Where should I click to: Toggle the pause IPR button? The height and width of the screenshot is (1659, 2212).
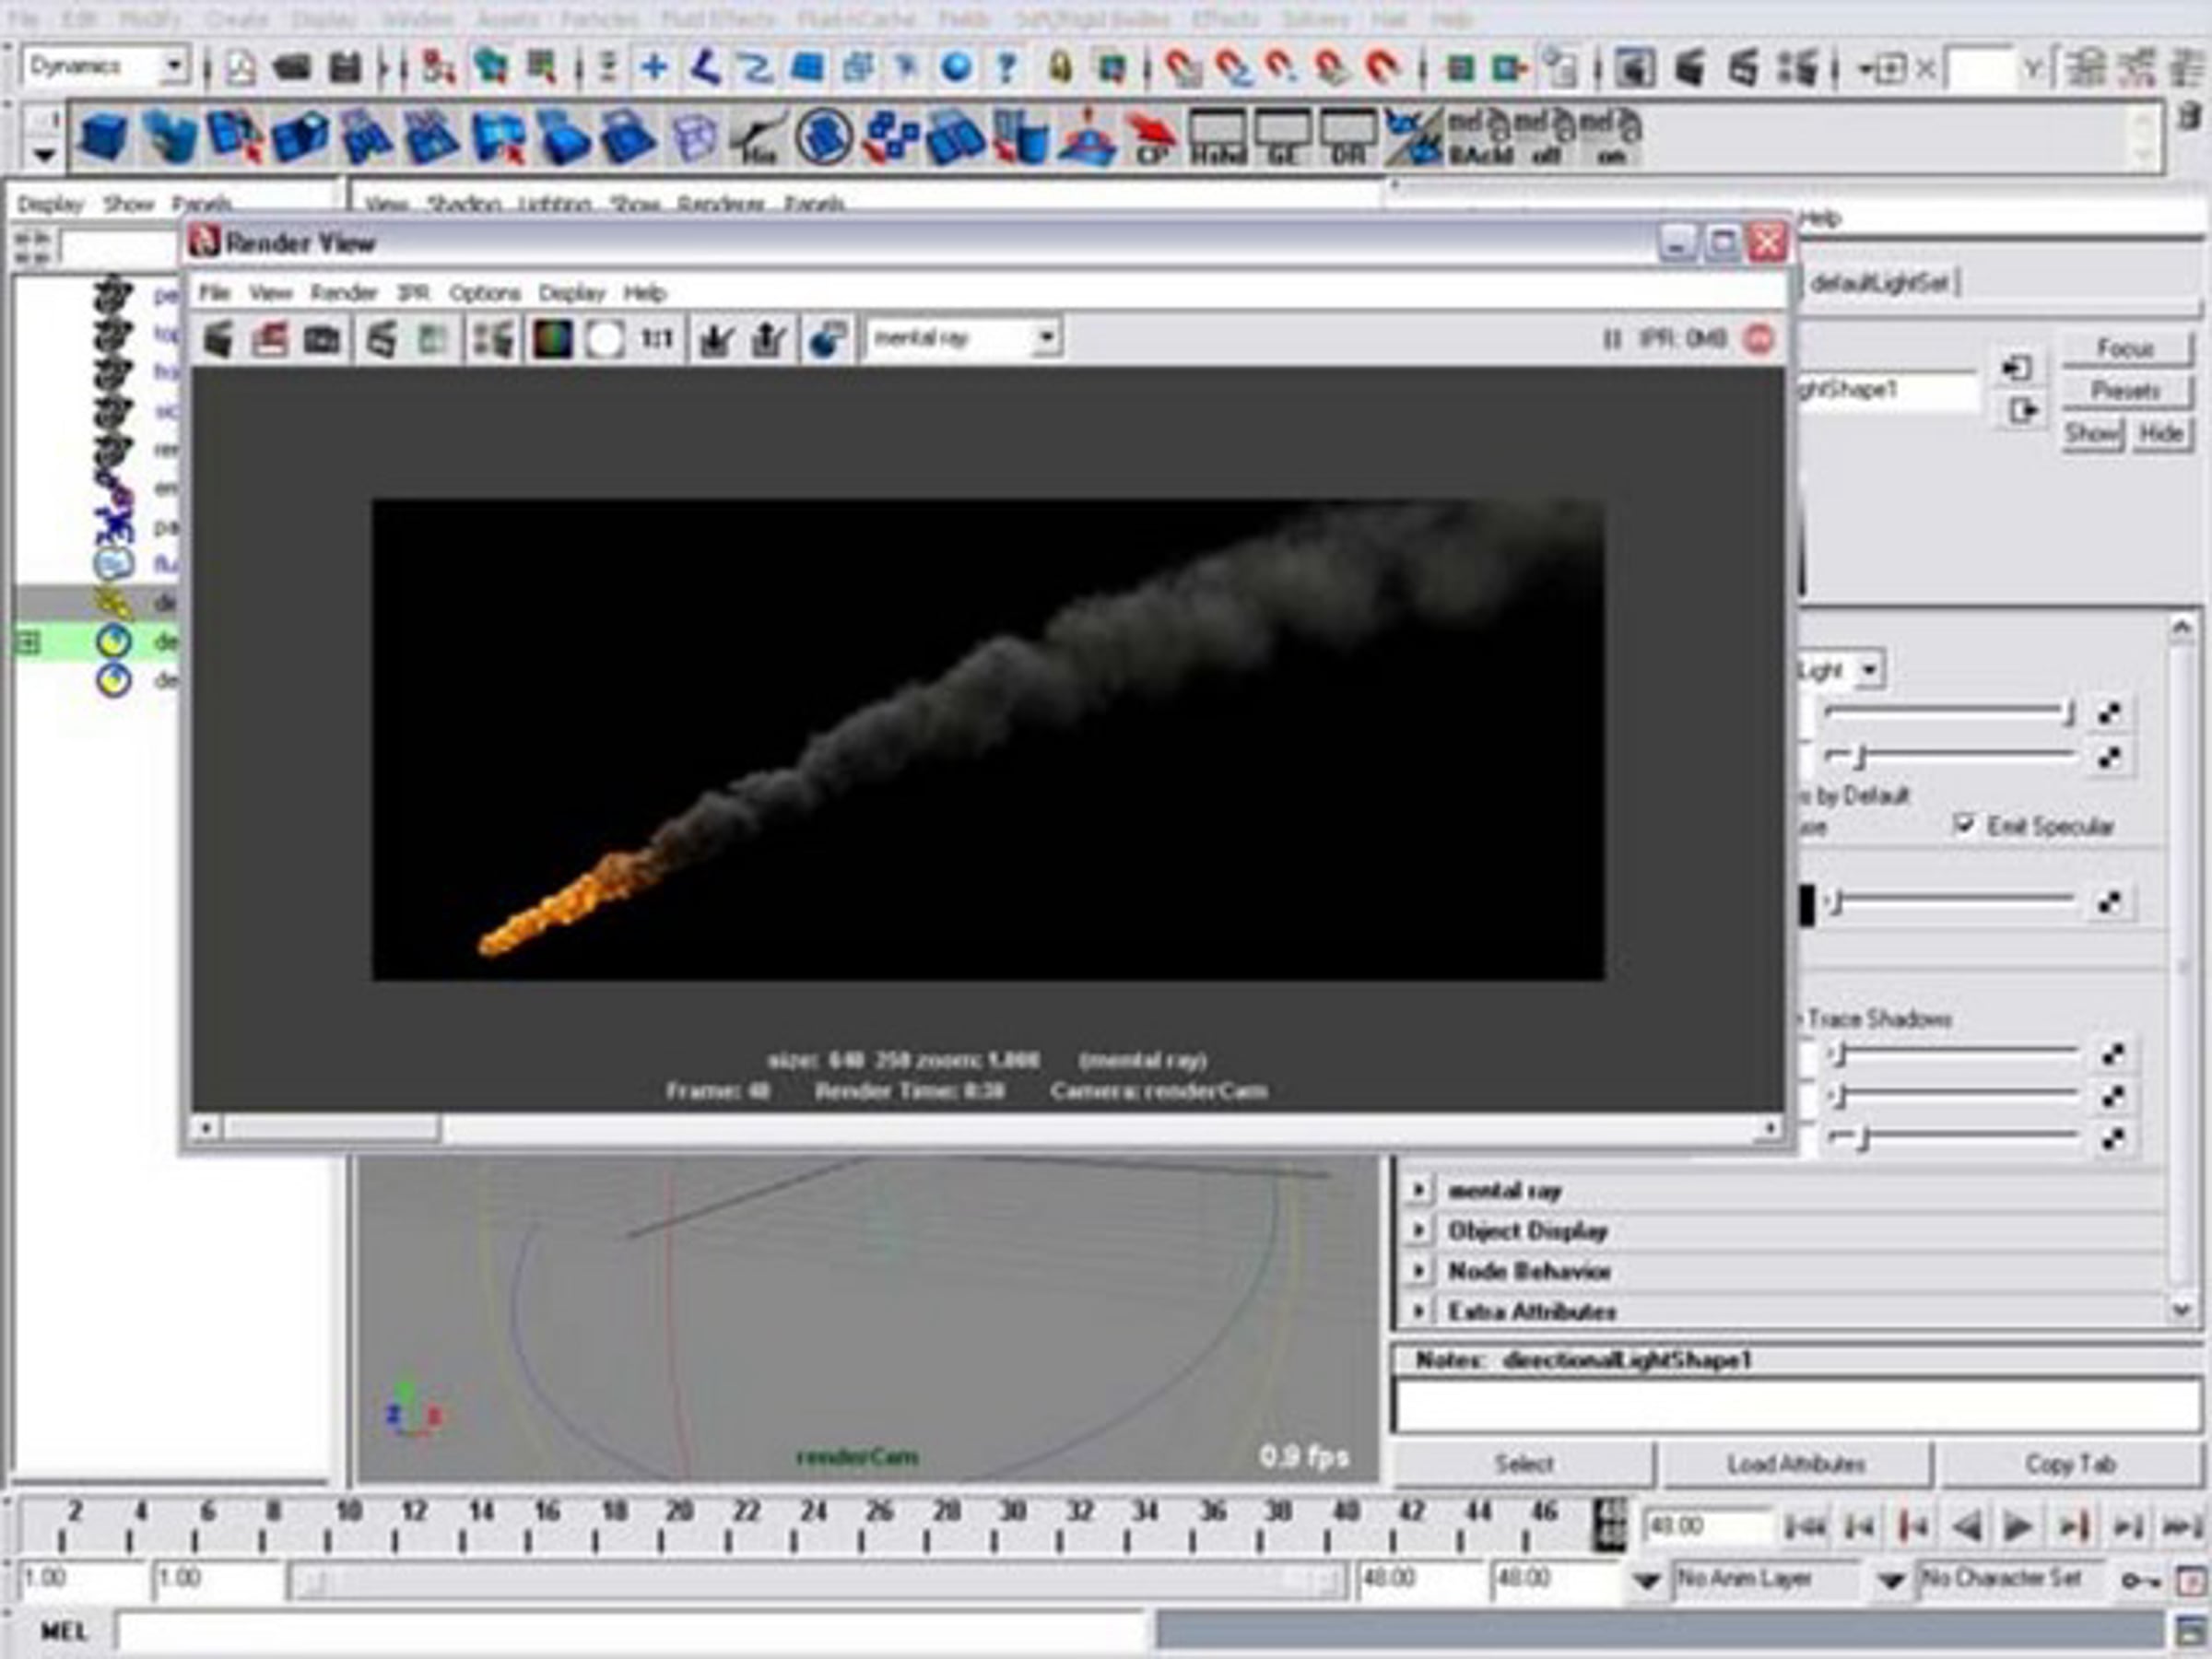1612,340
